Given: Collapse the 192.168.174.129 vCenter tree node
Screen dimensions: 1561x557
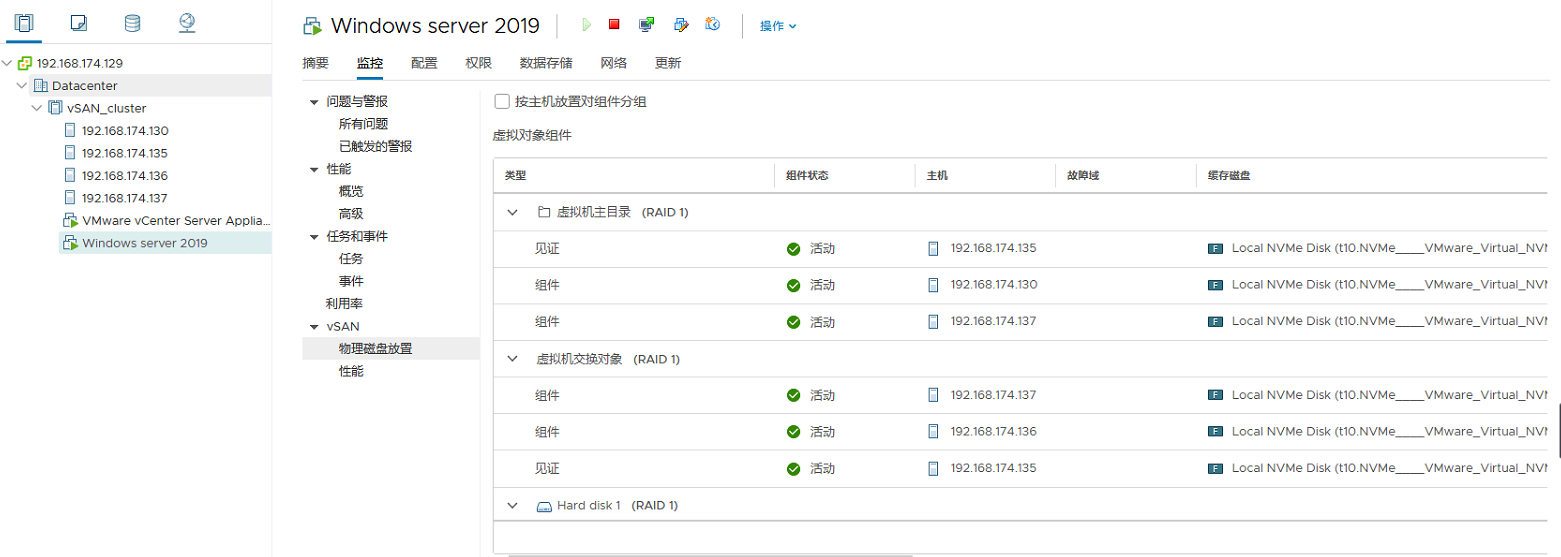Looking at the screenshot, I should tap(8, 63).
